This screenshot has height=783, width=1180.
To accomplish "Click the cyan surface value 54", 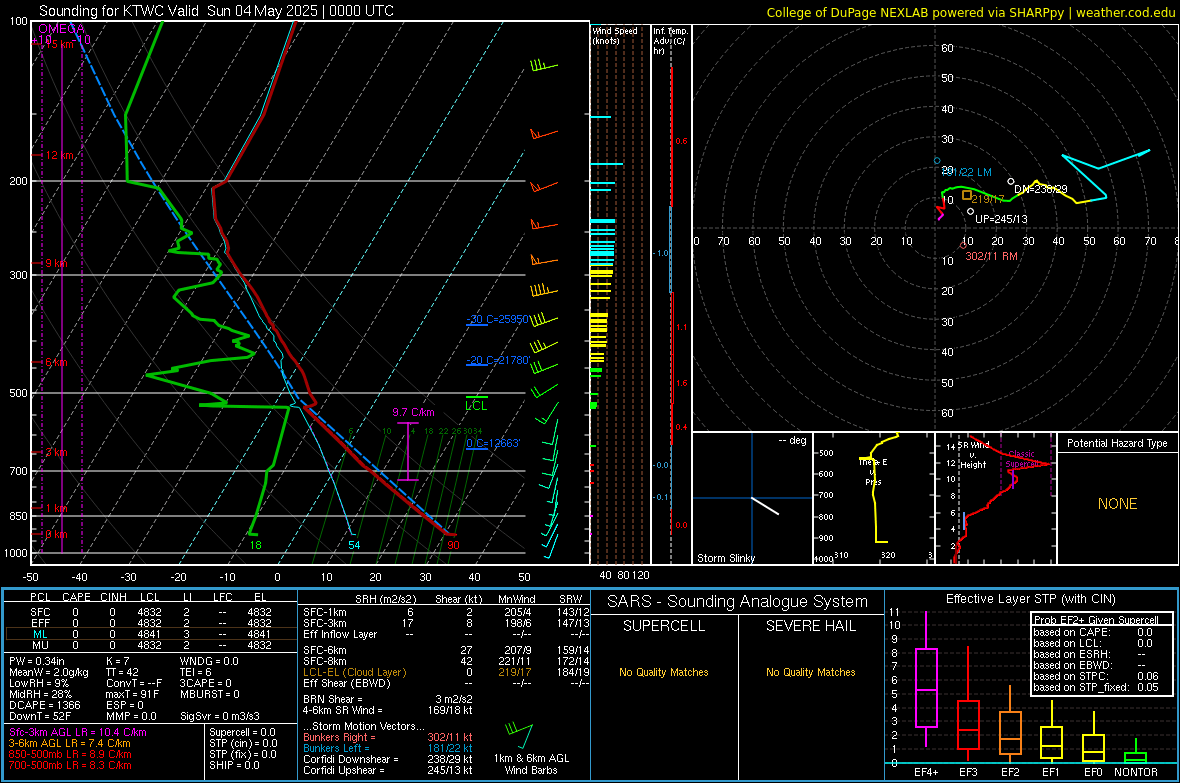I will tap(354, 545).
